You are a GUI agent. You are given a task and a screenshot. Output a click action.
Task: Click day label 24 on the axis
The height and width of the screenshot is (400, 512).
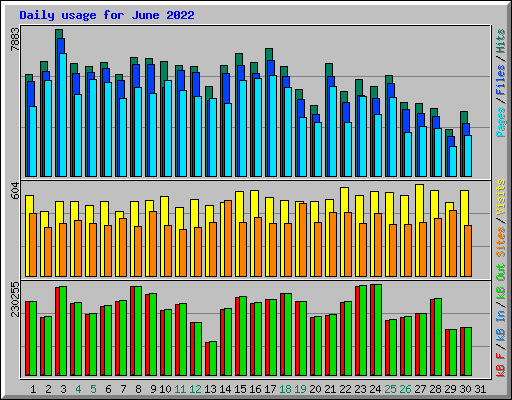(375, 389)
